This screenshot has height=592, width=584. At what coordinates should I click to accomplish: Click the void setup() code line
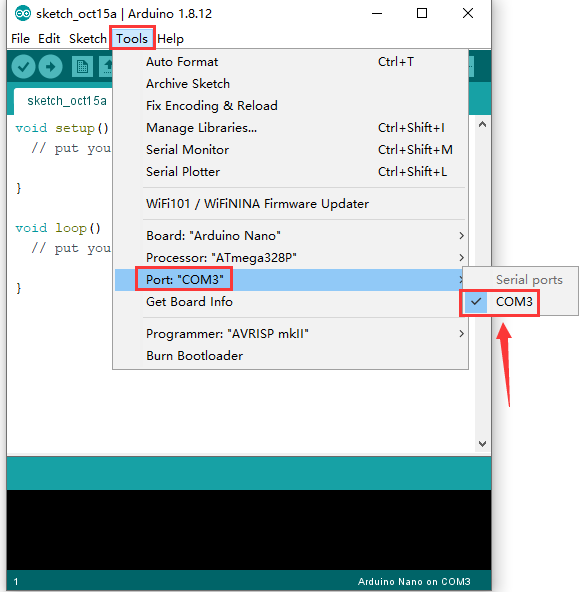[62, 128]
